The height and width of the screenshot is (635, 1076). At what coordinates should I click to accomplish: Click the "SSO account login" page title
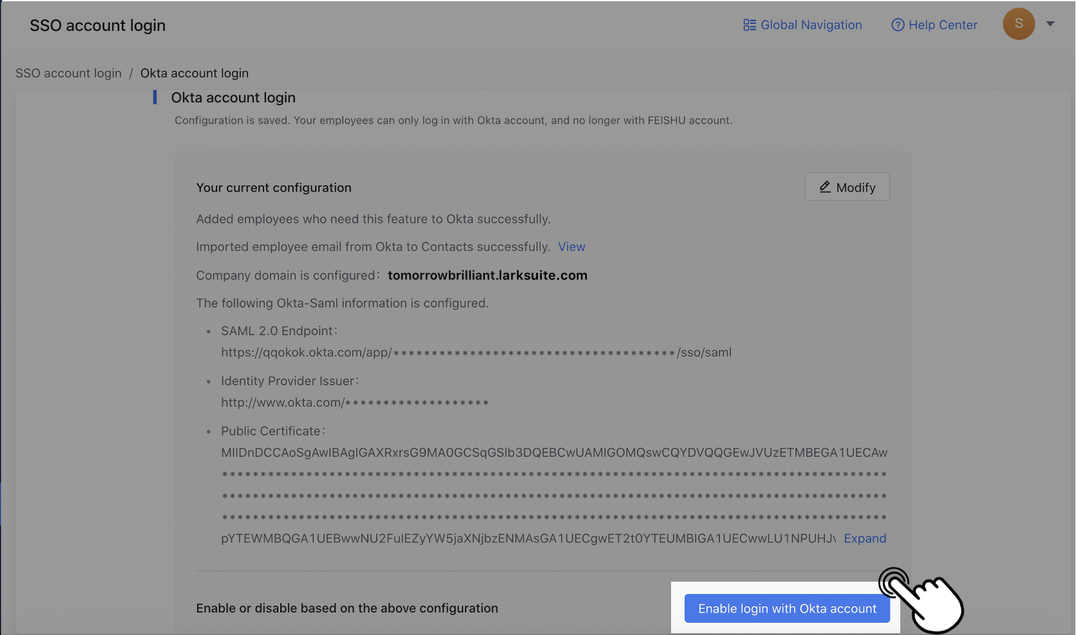point(97,24)
